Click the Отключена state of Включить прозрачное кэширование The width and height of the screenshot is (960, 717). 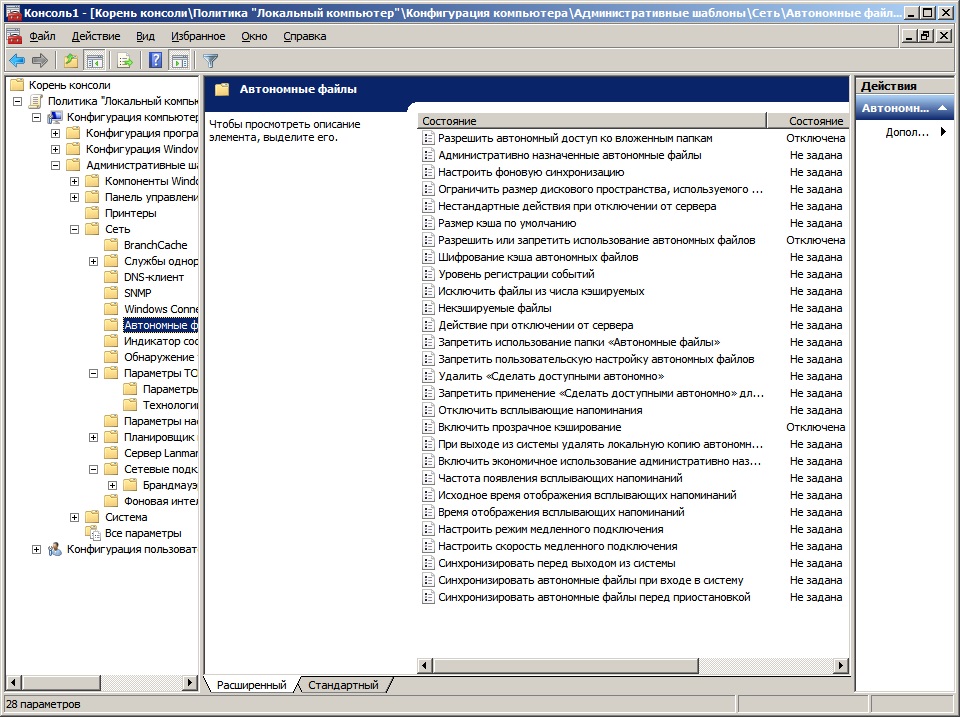816,427
